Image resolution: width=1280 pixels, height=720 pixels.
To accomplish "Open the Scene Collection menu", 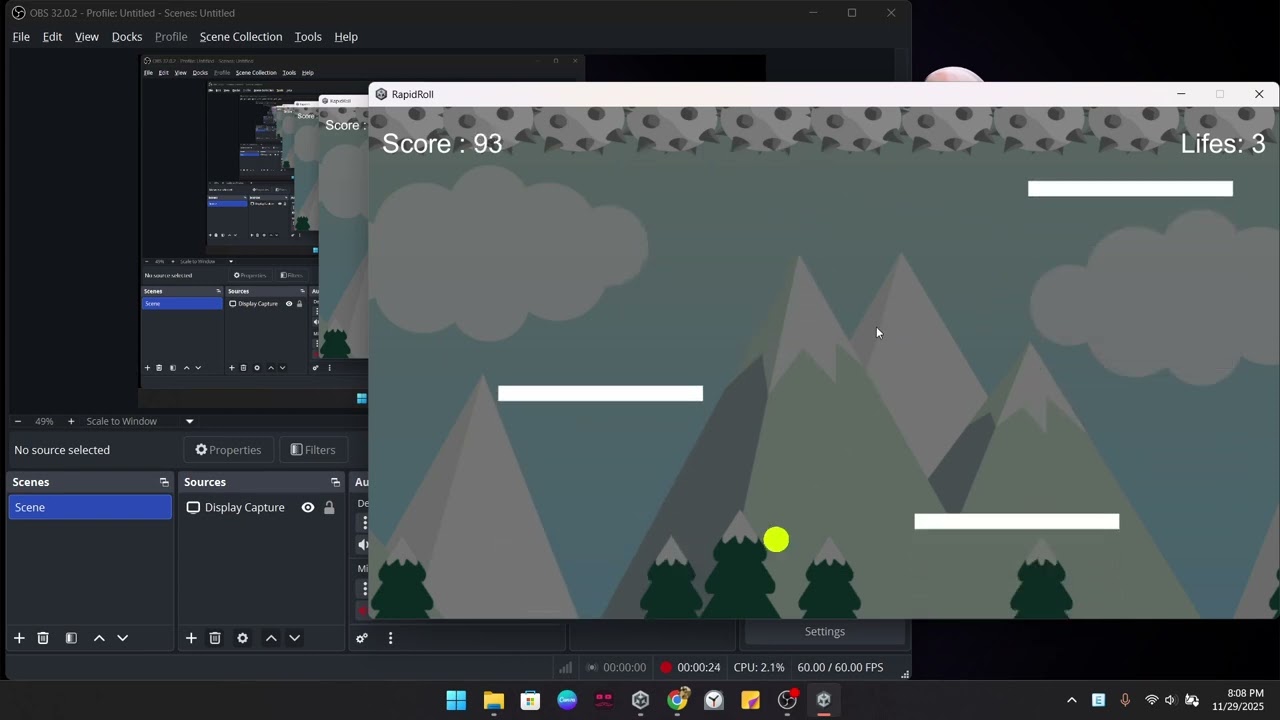I will point(241,37).
